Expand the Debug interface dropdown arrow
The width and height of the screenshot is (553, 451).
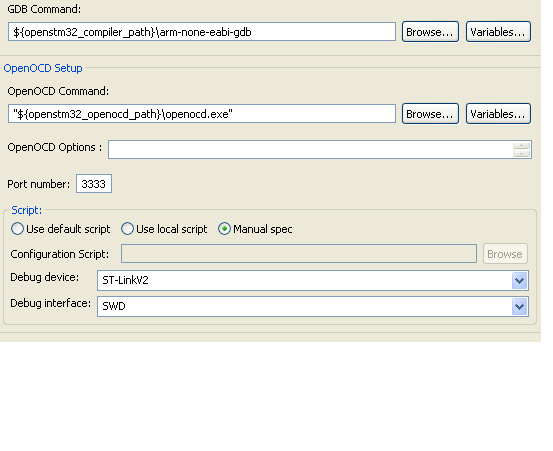pyautogui.click(x=519, y=306)
